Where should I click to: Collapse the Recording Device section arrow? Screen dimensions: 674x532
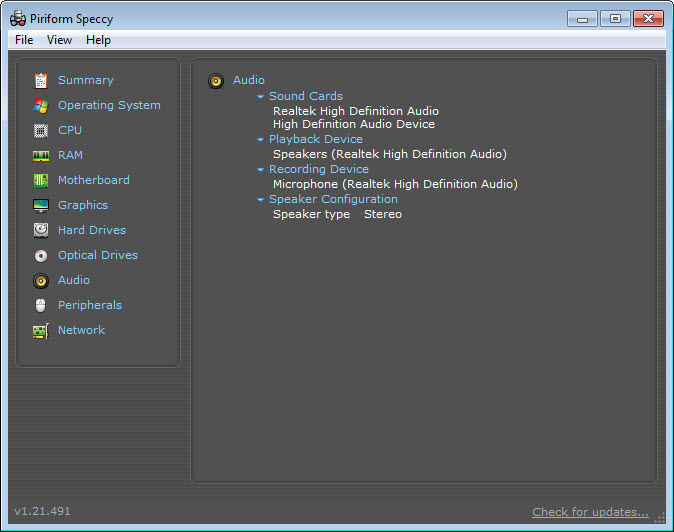click(260, 170)
